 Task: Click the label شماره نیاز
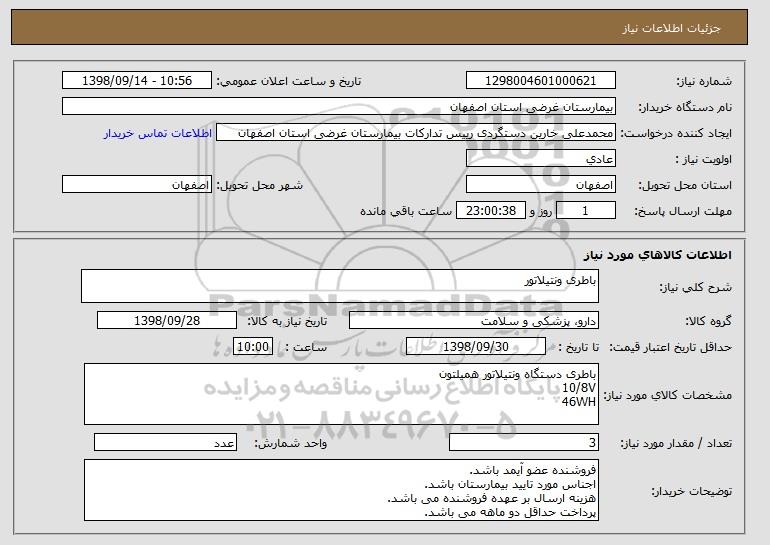704,81
